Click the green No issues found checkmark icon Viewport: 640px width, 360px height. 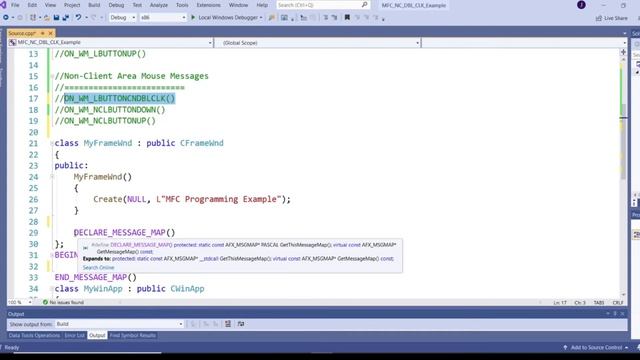tap(45, 302)
